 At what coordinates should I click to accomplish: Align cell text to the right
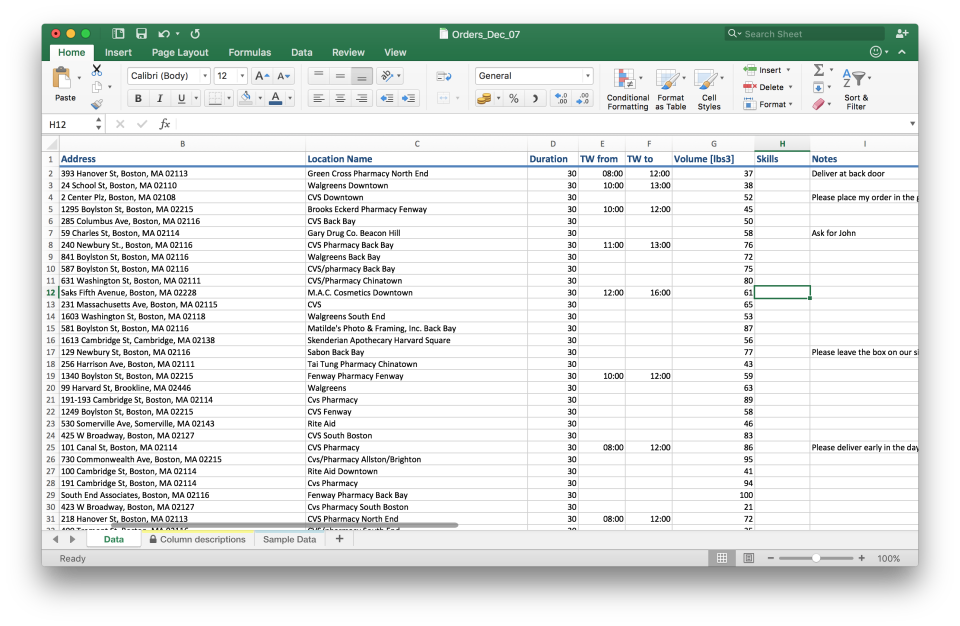(x=362, y=98)
